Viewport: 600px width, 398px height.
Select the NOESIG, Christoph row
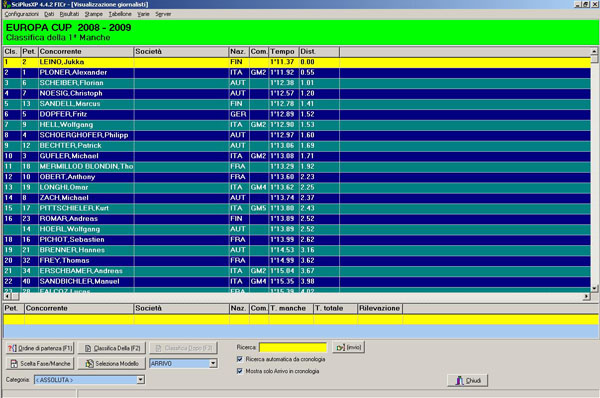pos(297,93)
